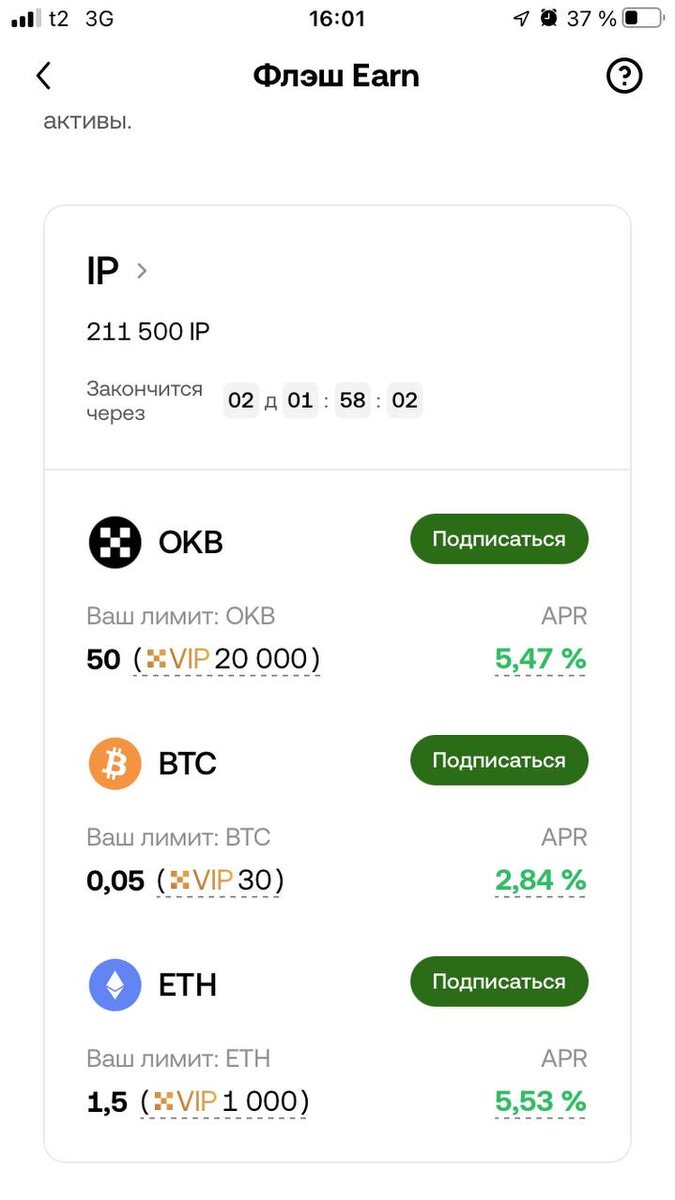The width and height of the screenshot is (675, 1200).
Task: Subscribe to the BTC pool
Action: [499, 760]
